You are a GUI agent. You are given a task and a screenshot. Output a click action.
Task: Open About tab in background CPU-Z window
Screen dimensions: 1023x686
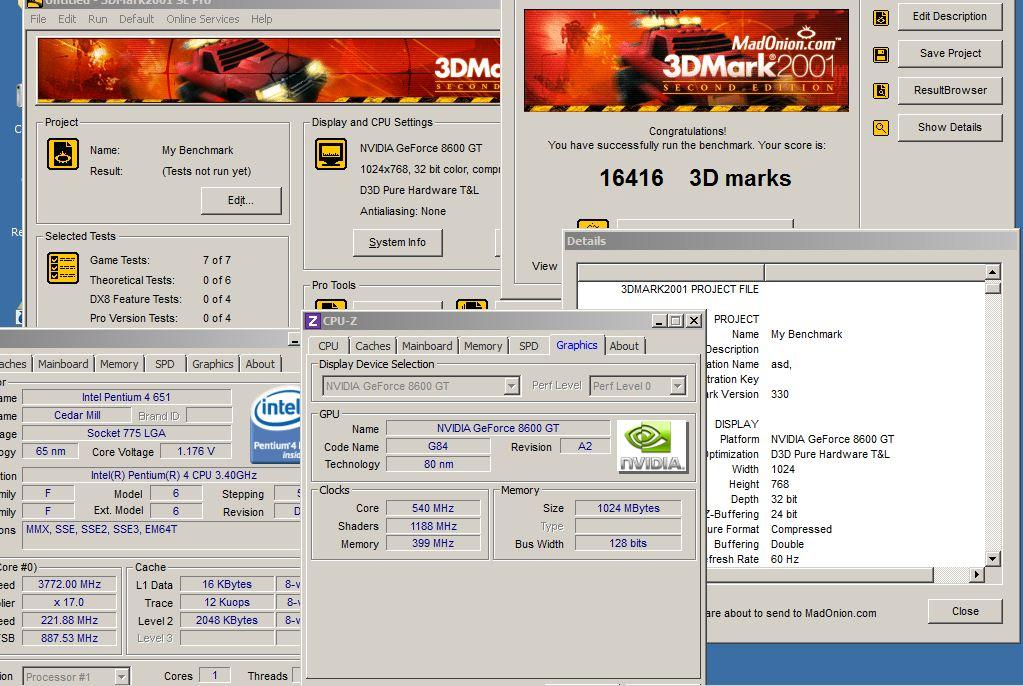pos(260,364)
